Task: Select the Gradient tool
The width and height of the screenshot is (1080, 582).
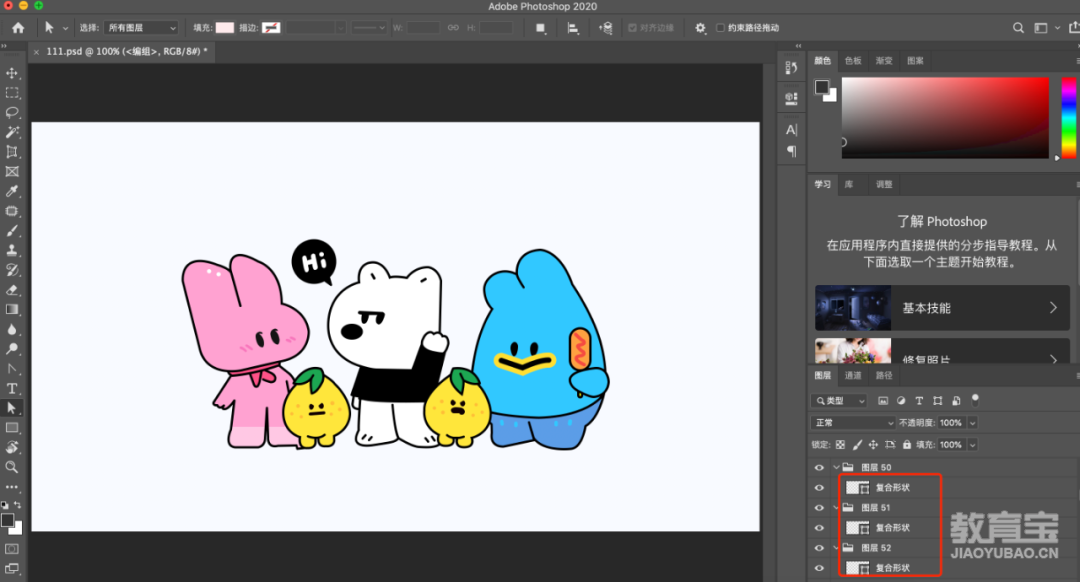Action: click(x=12, y=309)
